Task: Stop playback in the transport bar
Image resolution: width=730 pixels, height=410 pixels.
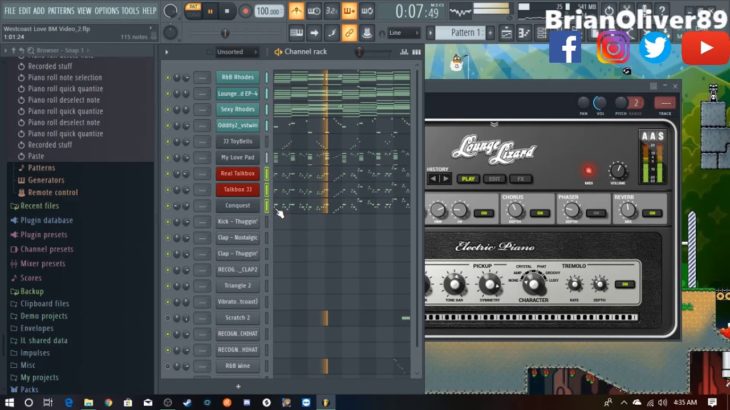Action: [x=227, y=12]
